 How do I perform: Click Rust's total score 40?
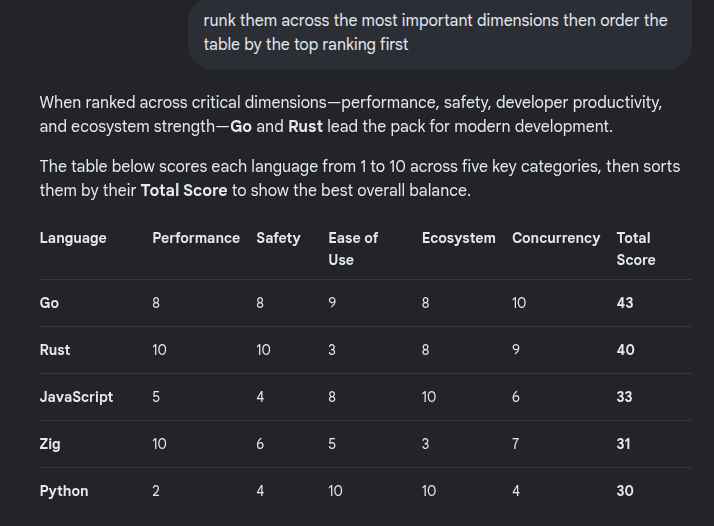(x=625, y=350)
